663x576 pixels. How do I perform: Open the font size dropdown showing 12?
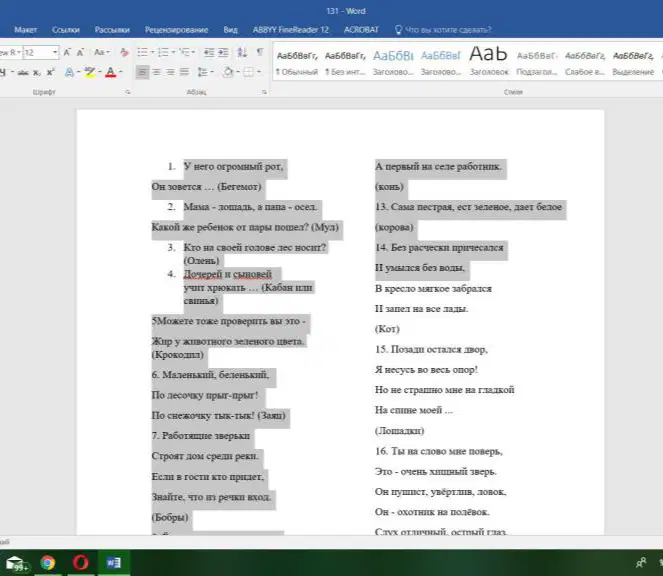55,52
